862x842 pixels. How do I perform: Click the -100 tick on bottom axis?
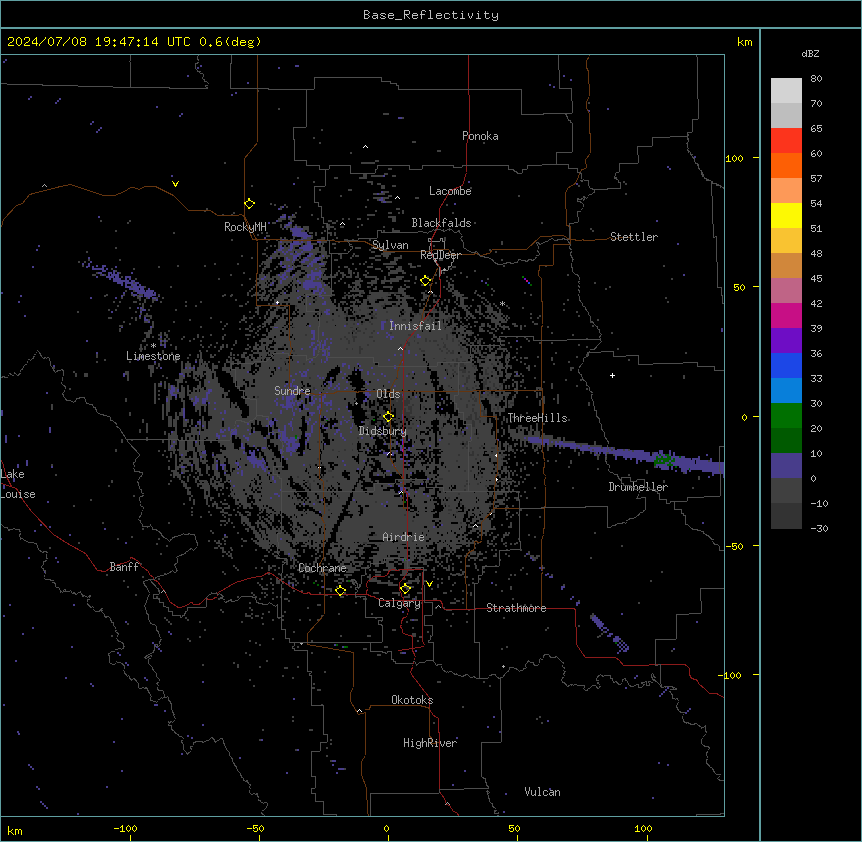pyautogui.click(x=125, y=828)
